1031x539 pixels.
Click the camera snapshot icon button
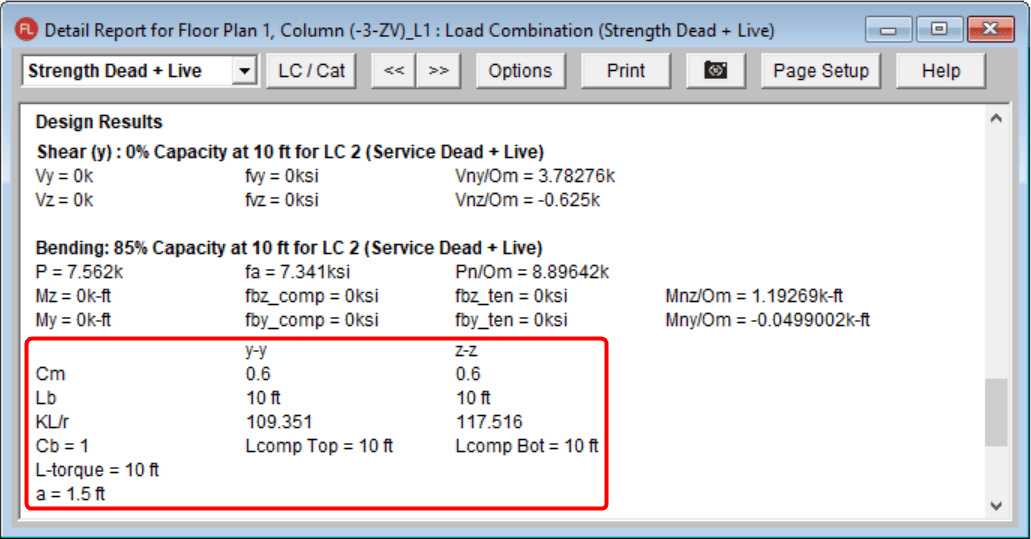tap(715, 71)
